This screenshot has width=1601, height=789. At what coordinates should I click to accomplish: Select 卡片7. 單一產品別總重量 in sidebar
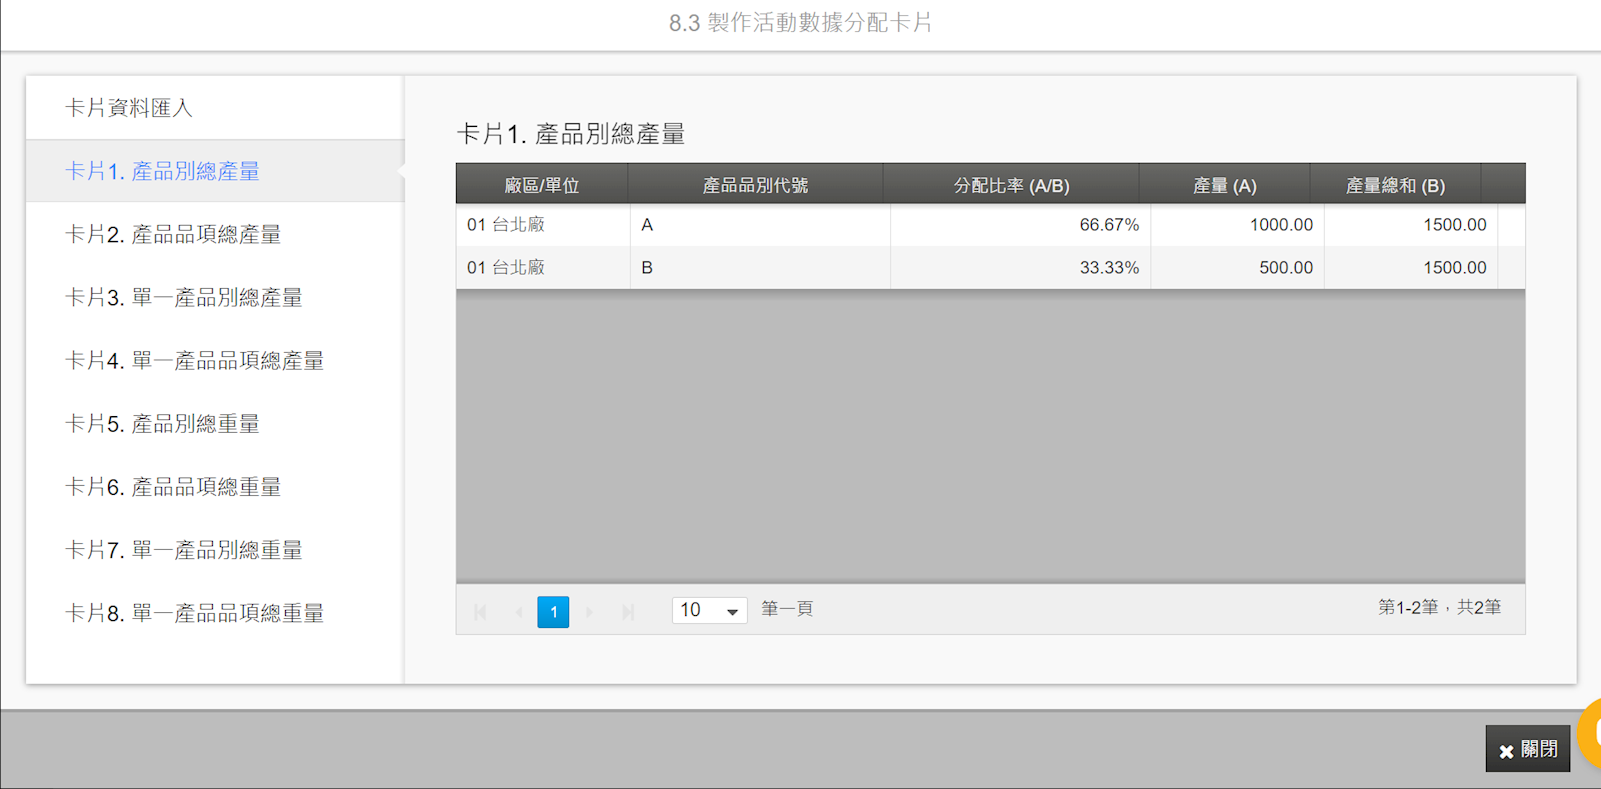(x=215, y=549)
